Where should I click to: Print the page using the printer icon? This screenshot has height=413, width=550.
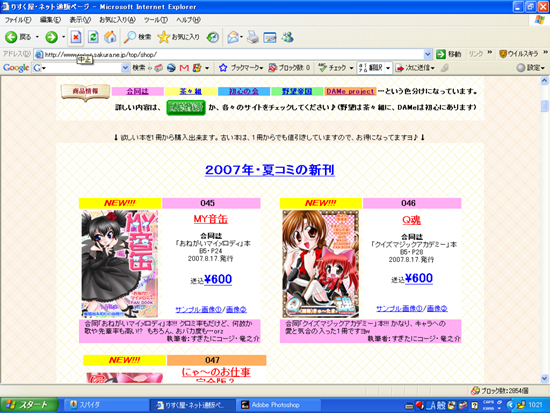point(253,37)
